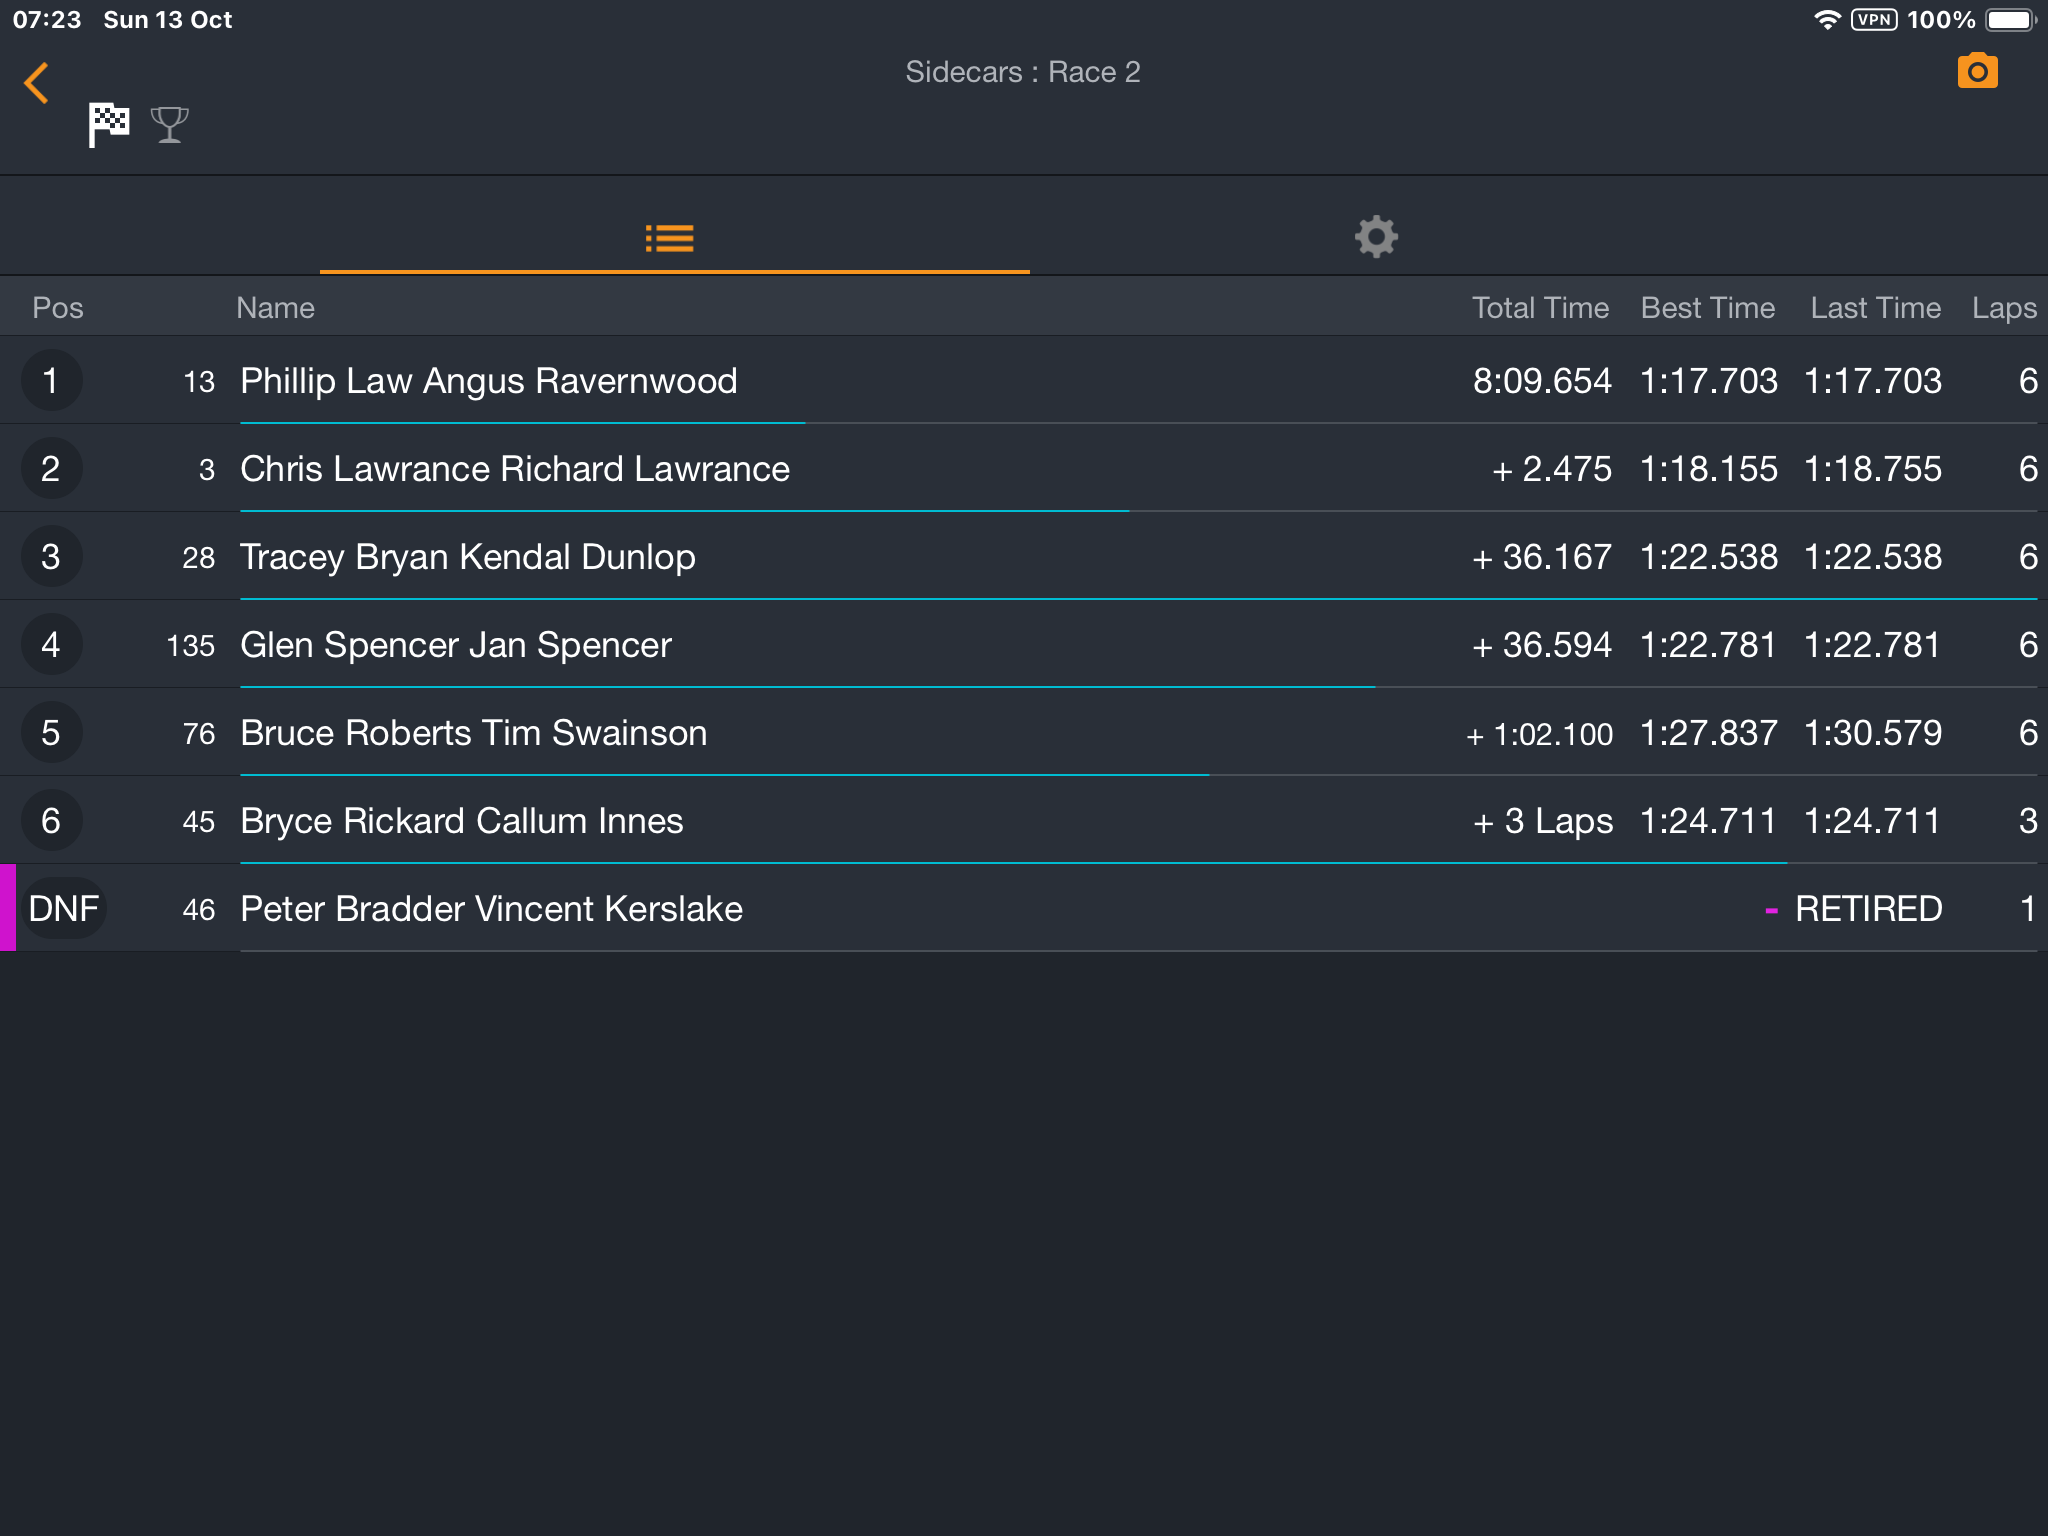Image resolution: width=2048 pixels, height=1536 pixels.
Task: Click race number 135
Action: click(x=191, y=646)
